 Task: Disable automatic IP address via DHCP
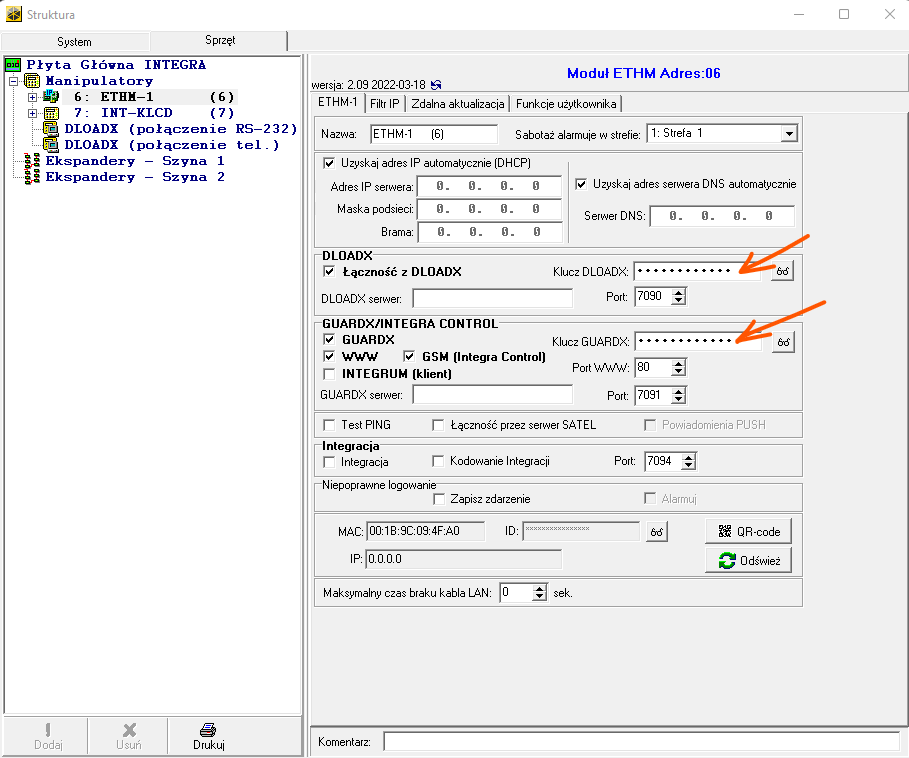[331, 163]
